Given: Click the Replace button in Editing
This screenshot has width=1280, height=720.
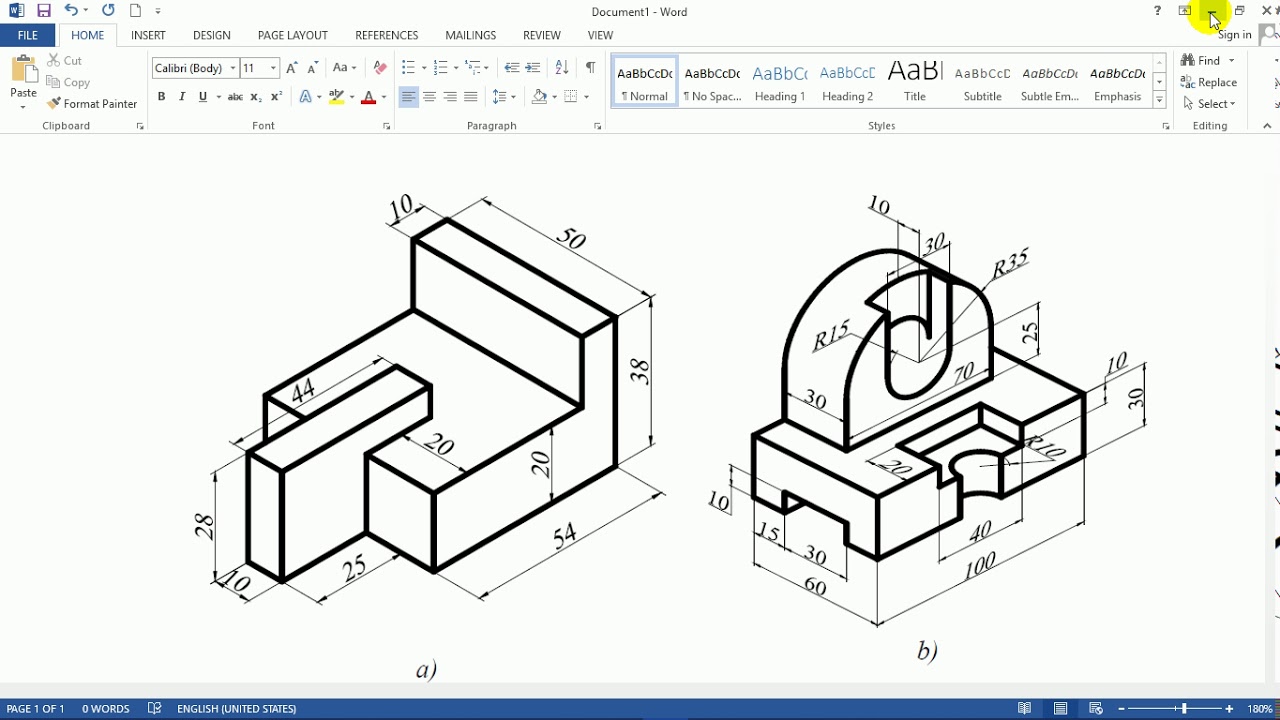Looking at the screenshot, I should coord(1209,82).
